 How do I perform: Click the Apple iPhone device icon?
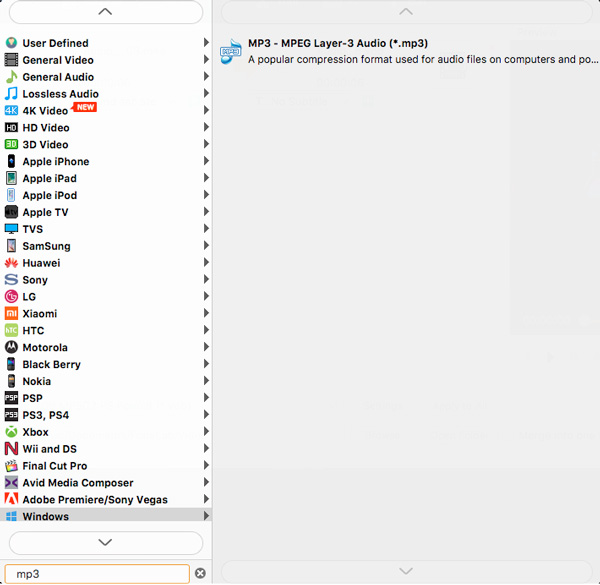tap(11, 161)
